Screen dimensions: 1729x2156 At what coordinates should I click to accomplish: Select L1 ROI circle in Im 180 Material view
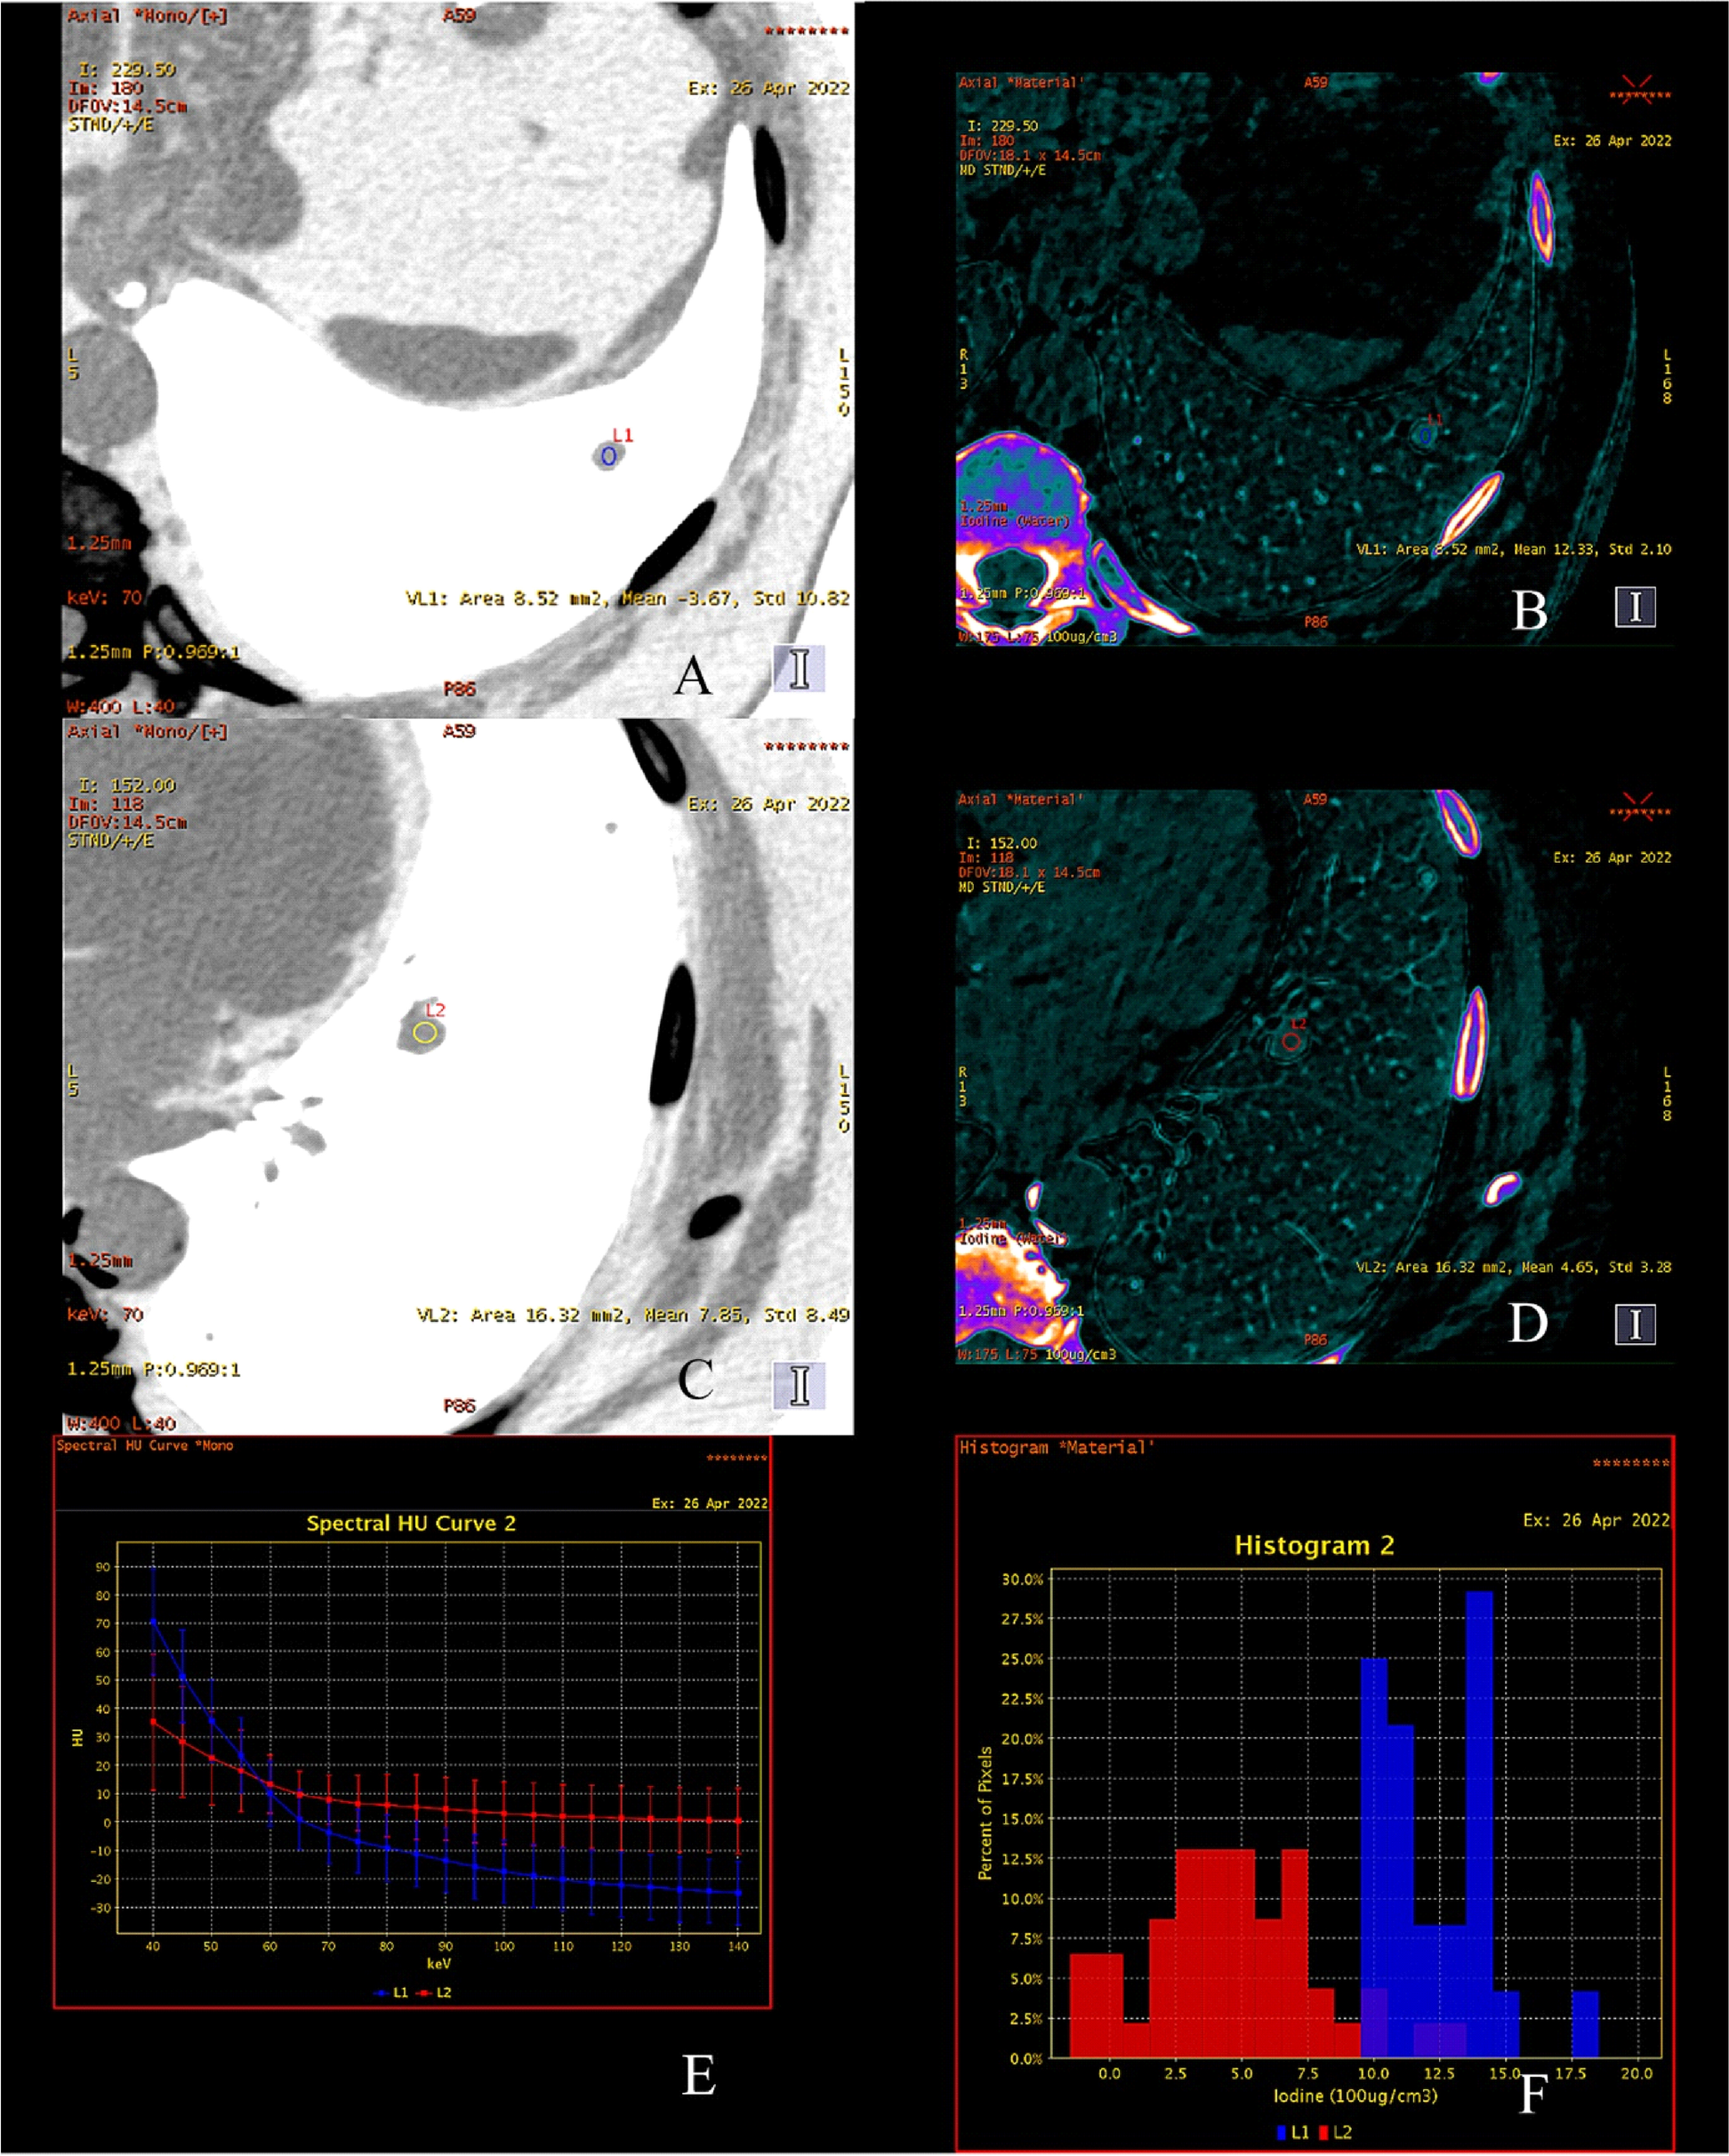click(1426, 435)
